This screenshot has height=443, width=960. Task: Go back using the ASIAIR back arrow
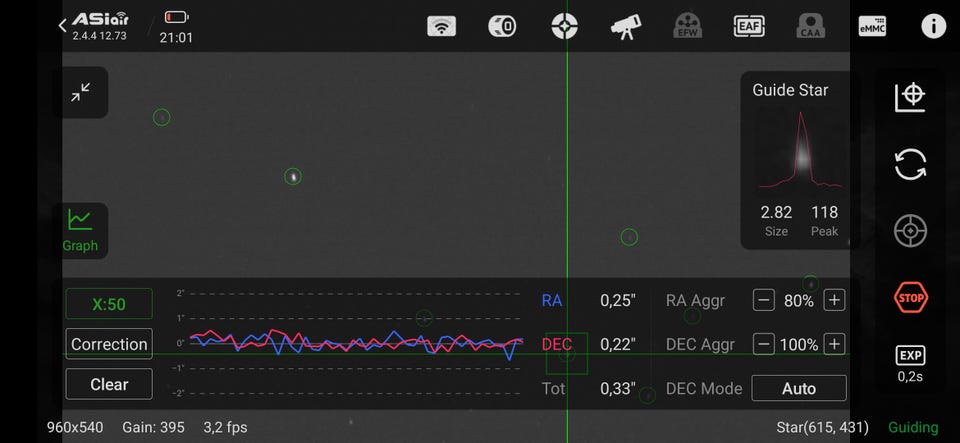[62, 25]
